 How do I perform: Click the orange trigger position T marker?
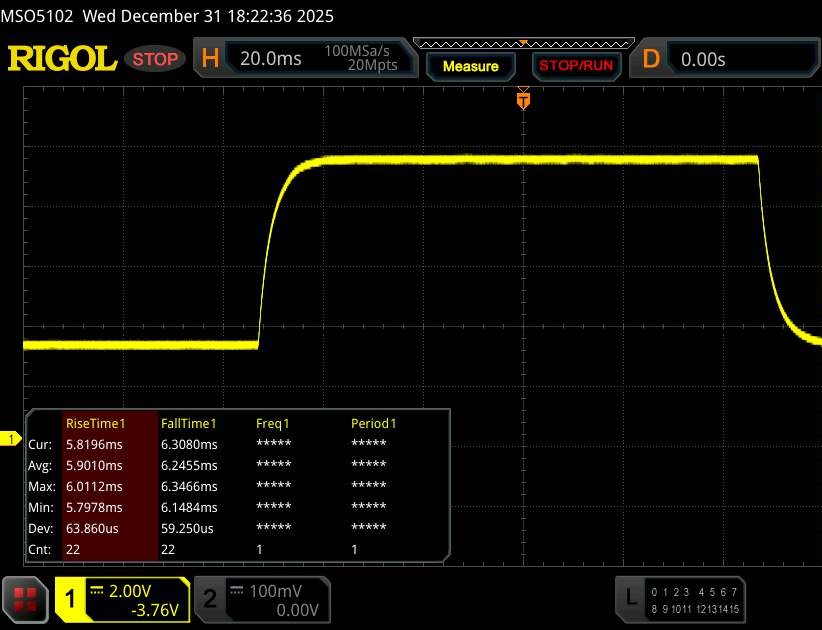tap(522, 99)
